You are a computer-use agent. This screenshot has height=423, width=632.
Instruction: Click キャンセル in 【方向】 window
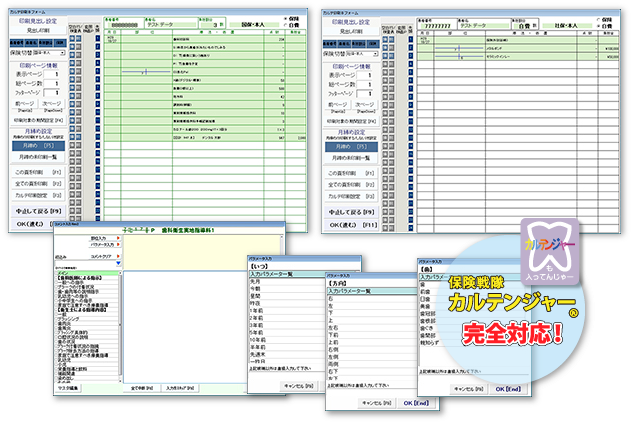point(376,403)
